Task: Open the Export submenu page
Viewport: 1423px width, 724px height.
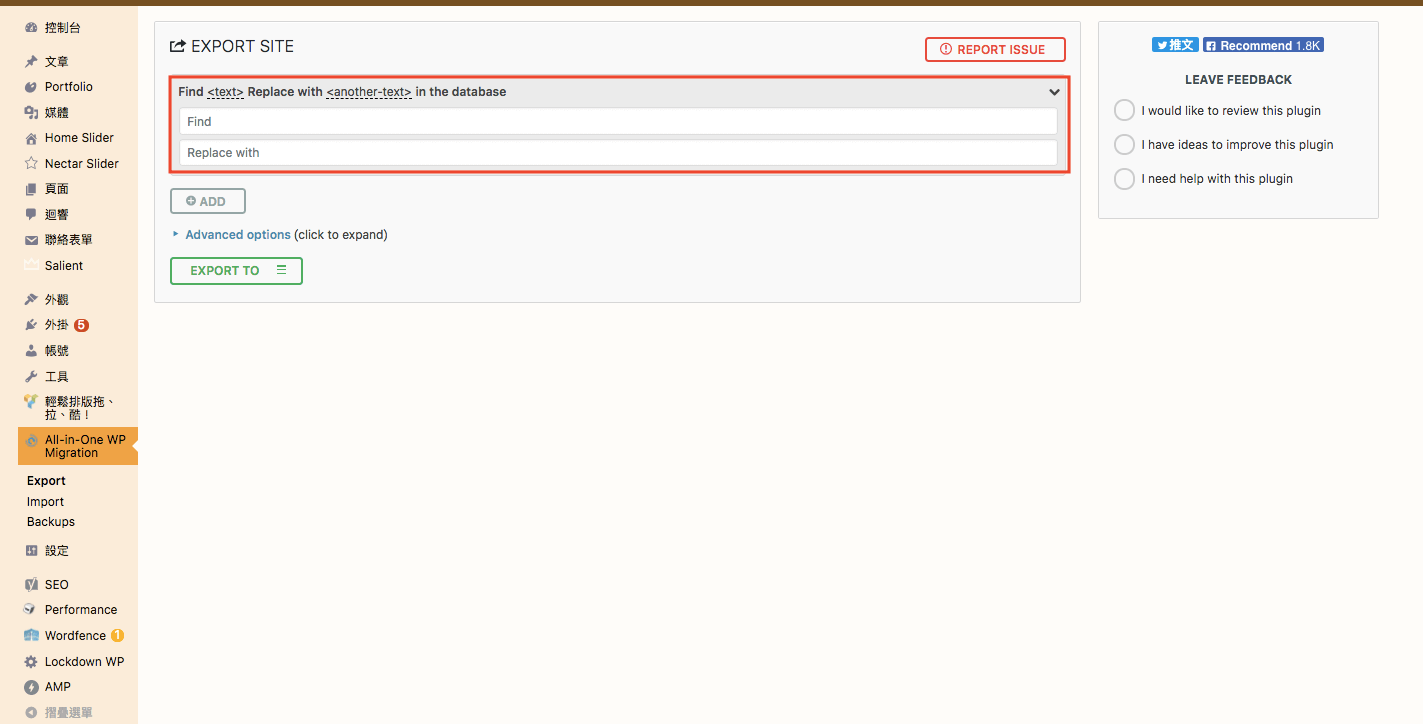Action: (46, 481)
